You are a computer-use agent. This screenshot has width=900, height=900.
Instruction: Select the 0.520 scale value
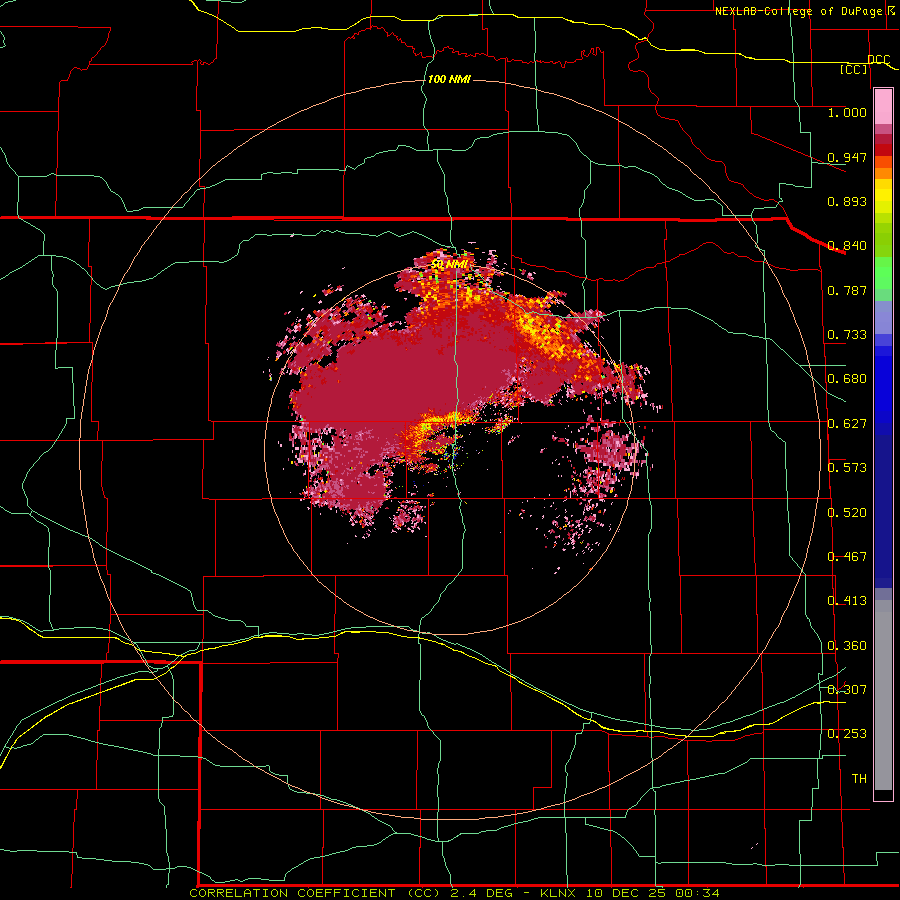point(847,513)
